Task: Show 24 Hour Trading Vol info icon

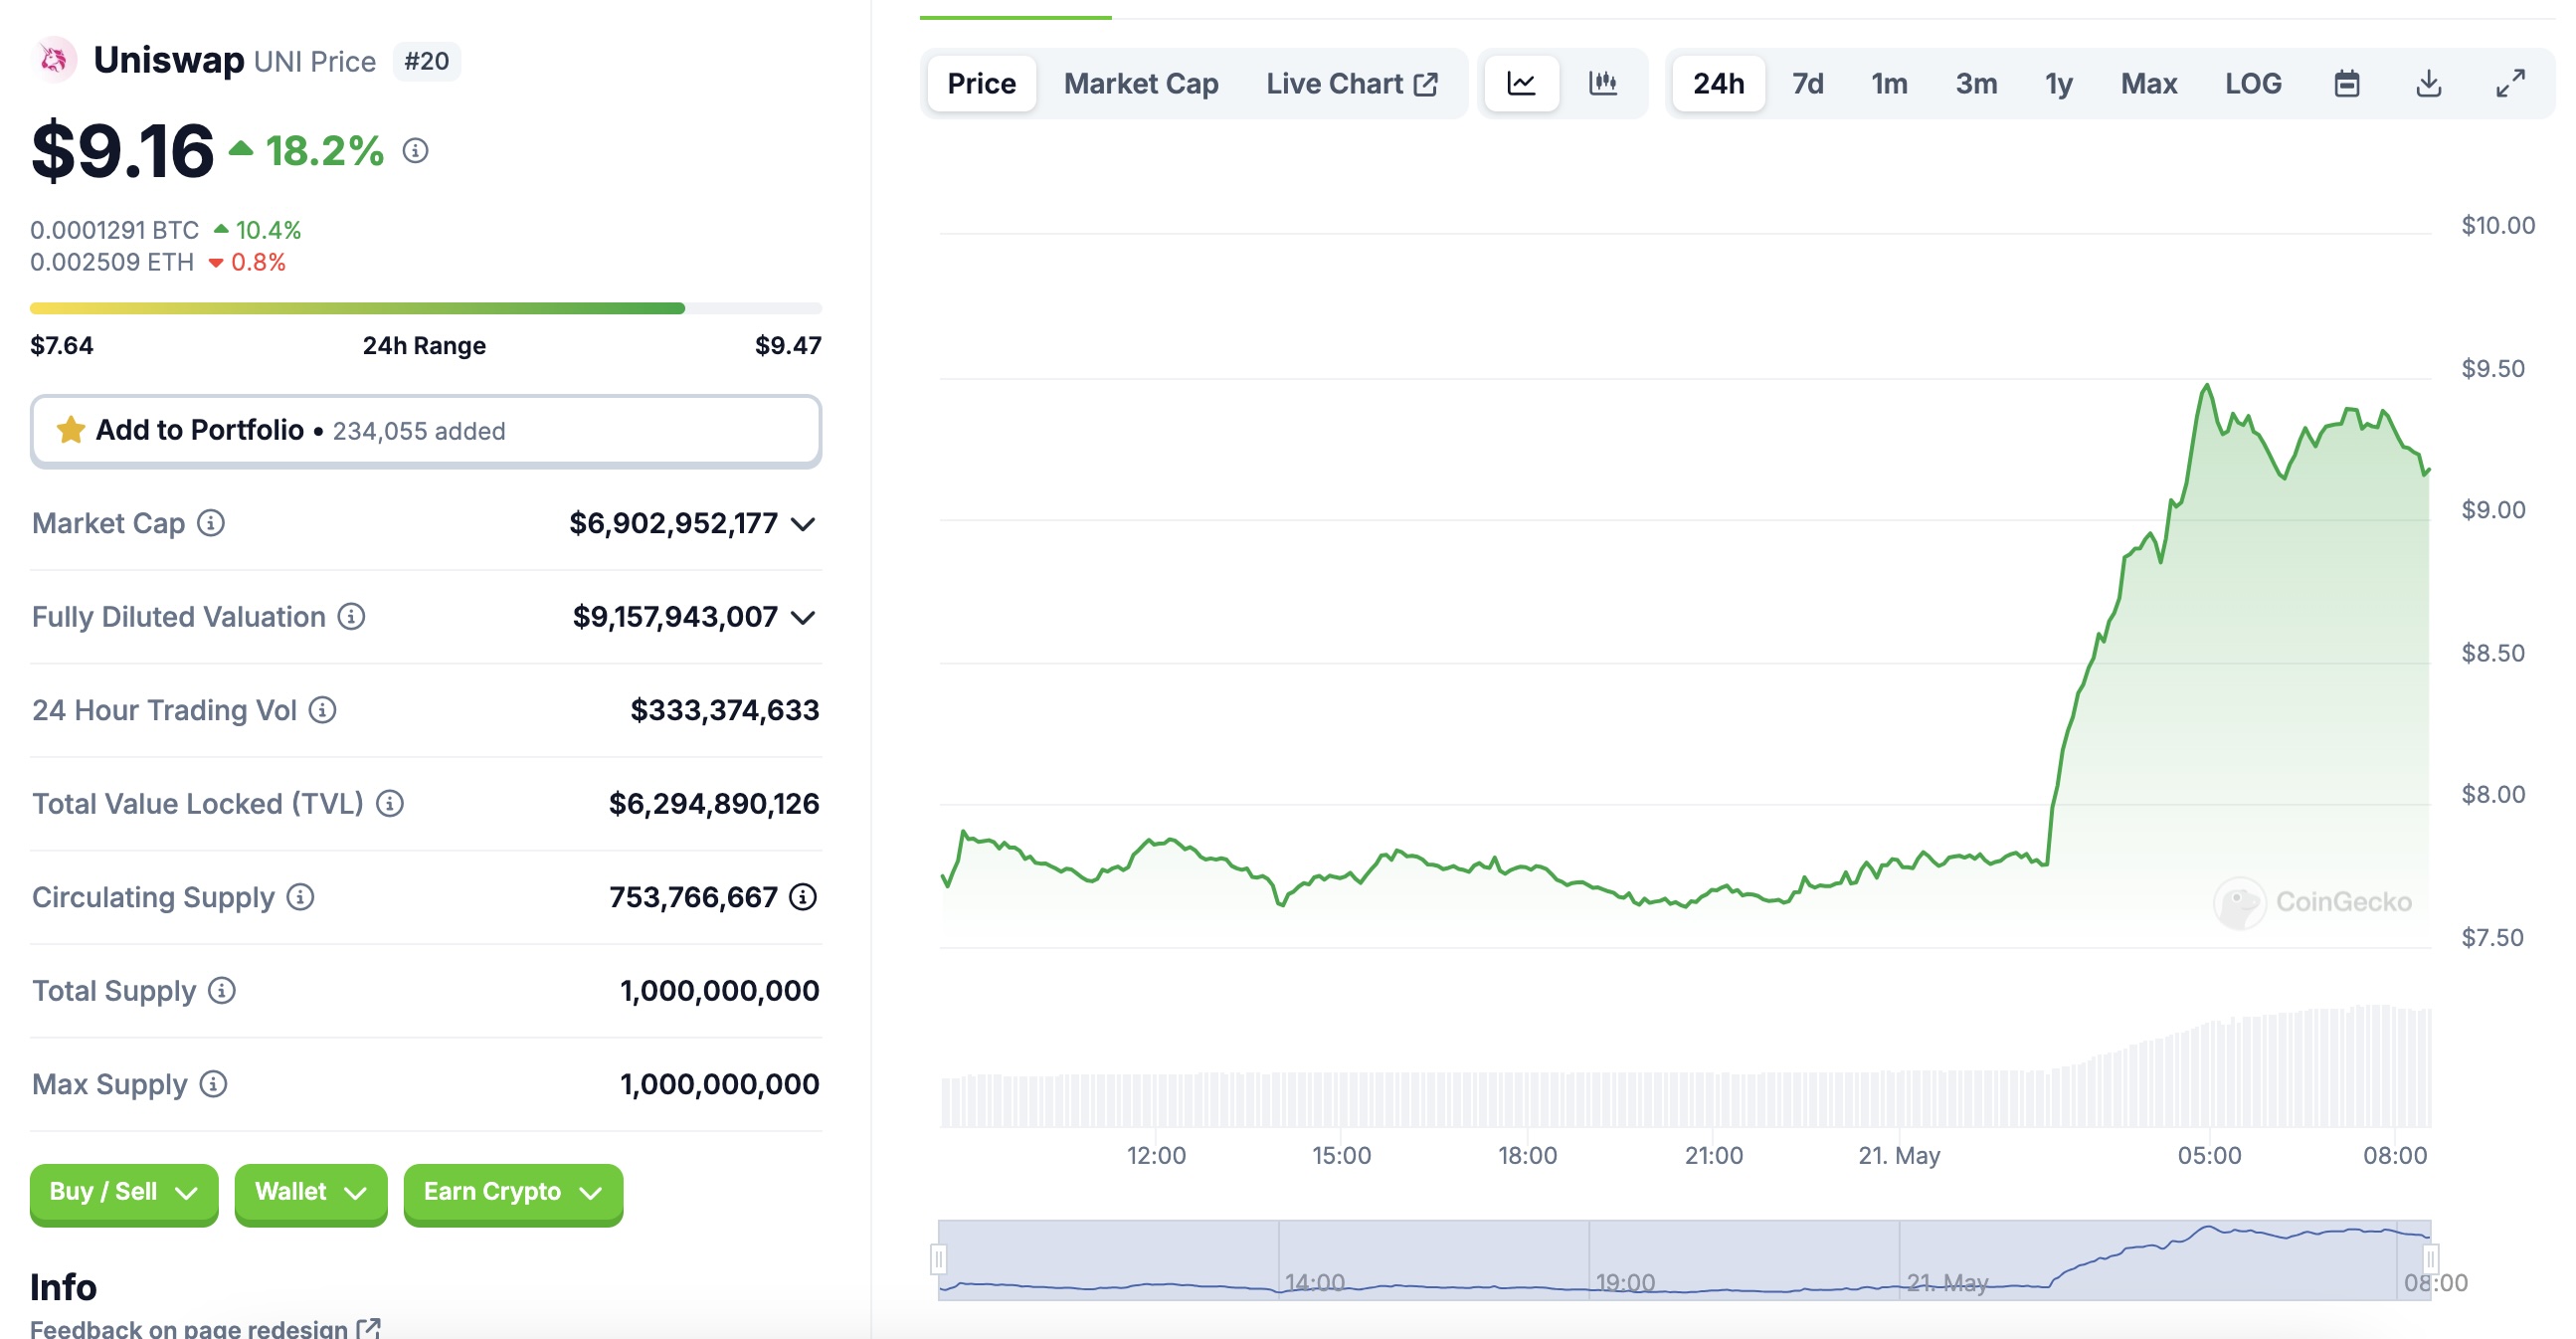Action: [x=322, y=710]
